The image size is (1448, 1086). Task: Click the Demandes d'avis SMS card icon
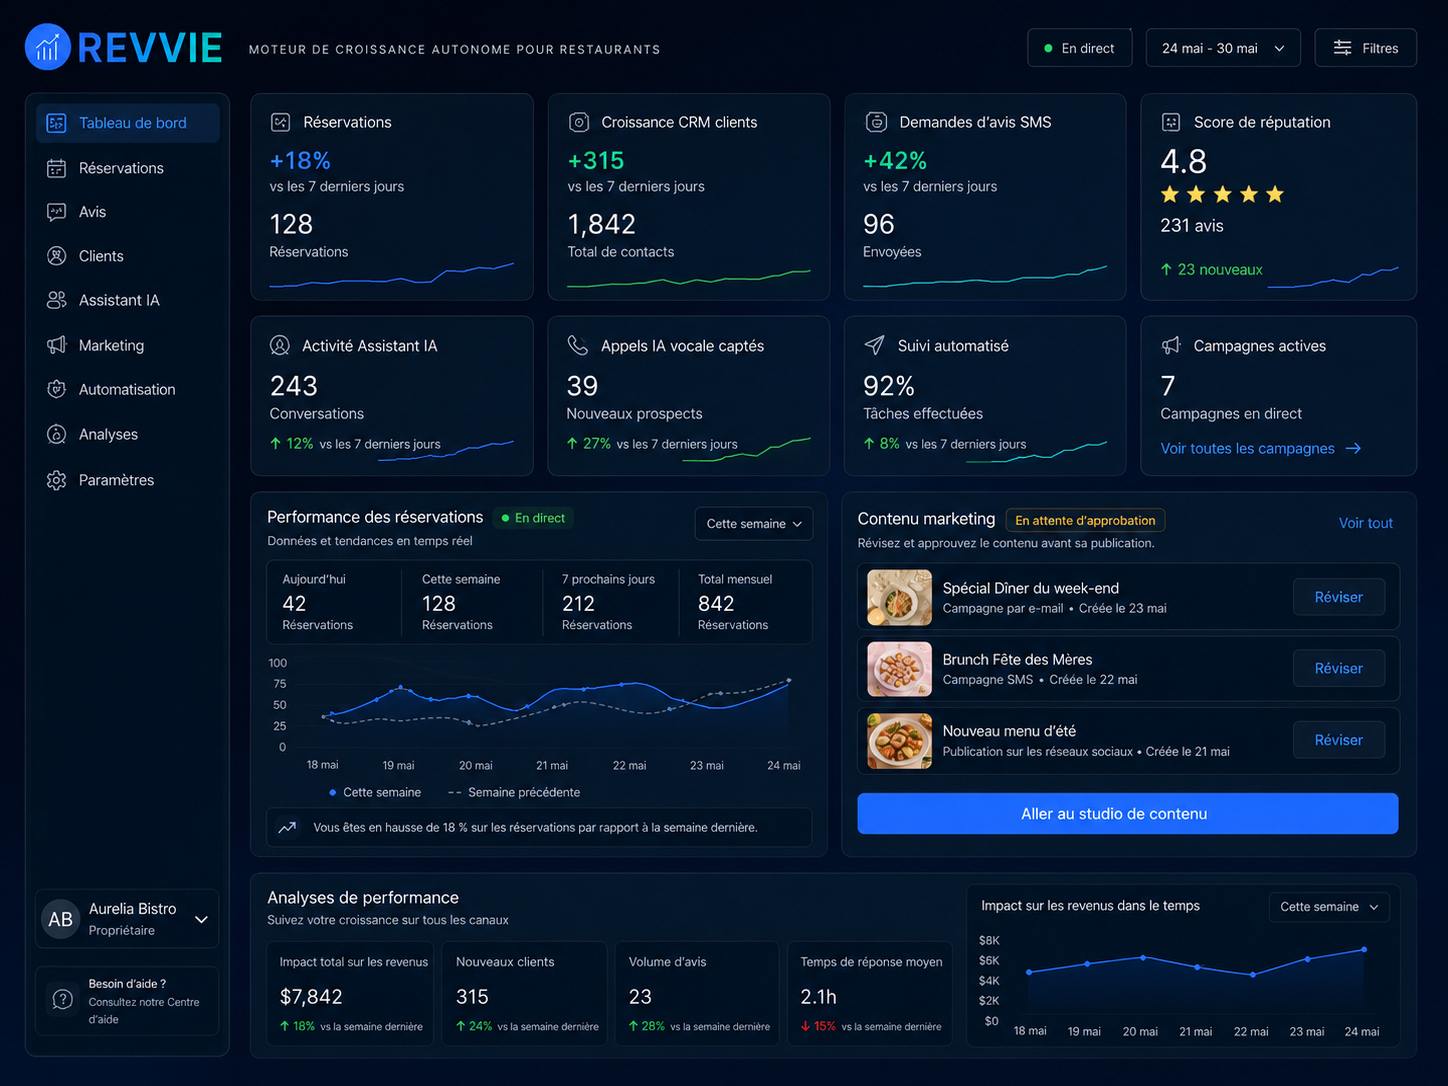pyautogui.click(x=876, y=122)
